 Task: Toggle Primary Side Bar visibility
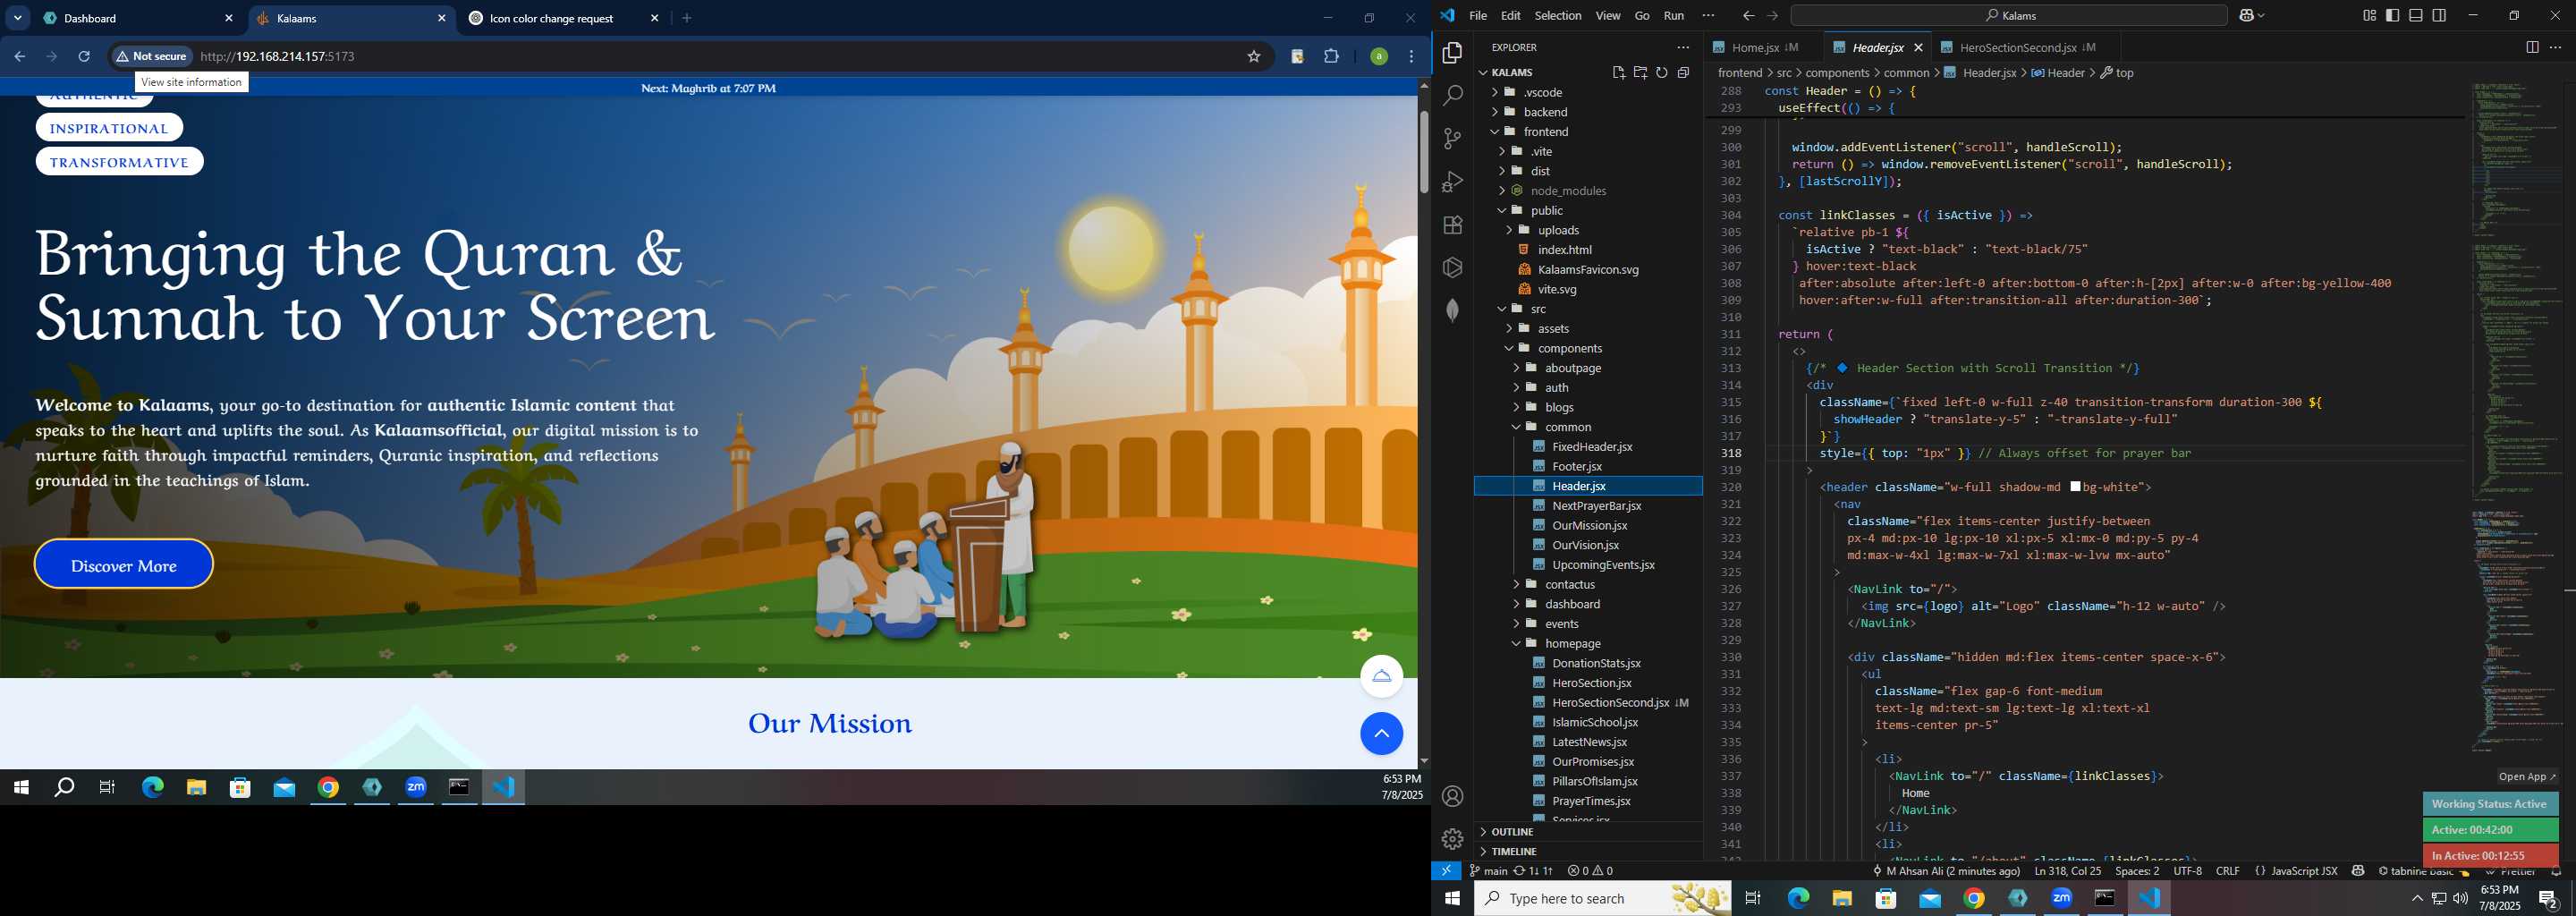2392,16
